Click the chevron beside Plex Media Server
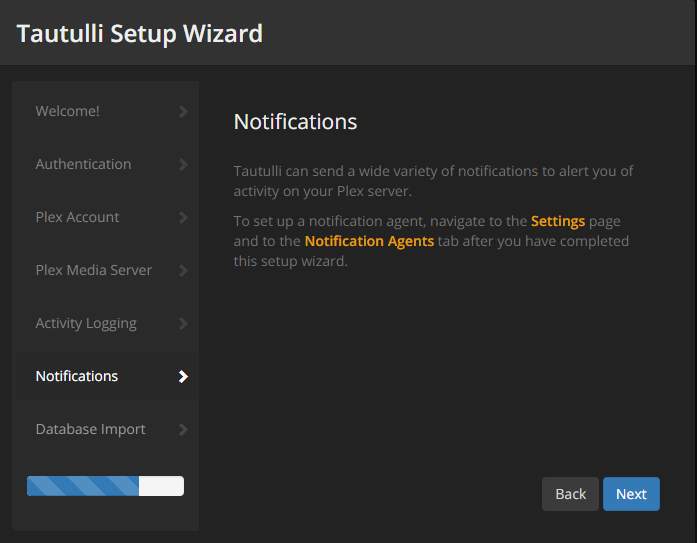 point(183,271)
